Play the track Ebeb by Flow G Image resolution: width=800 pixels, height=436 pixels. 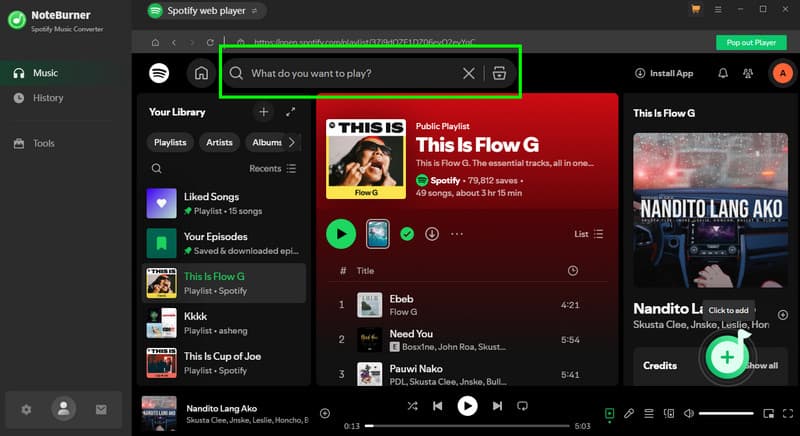click(467, 305)
